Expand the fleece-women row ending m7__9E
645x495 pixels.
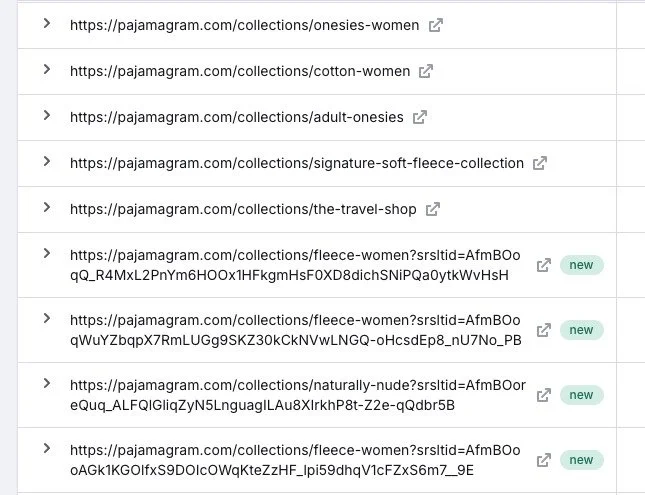[x=47, y=449]
